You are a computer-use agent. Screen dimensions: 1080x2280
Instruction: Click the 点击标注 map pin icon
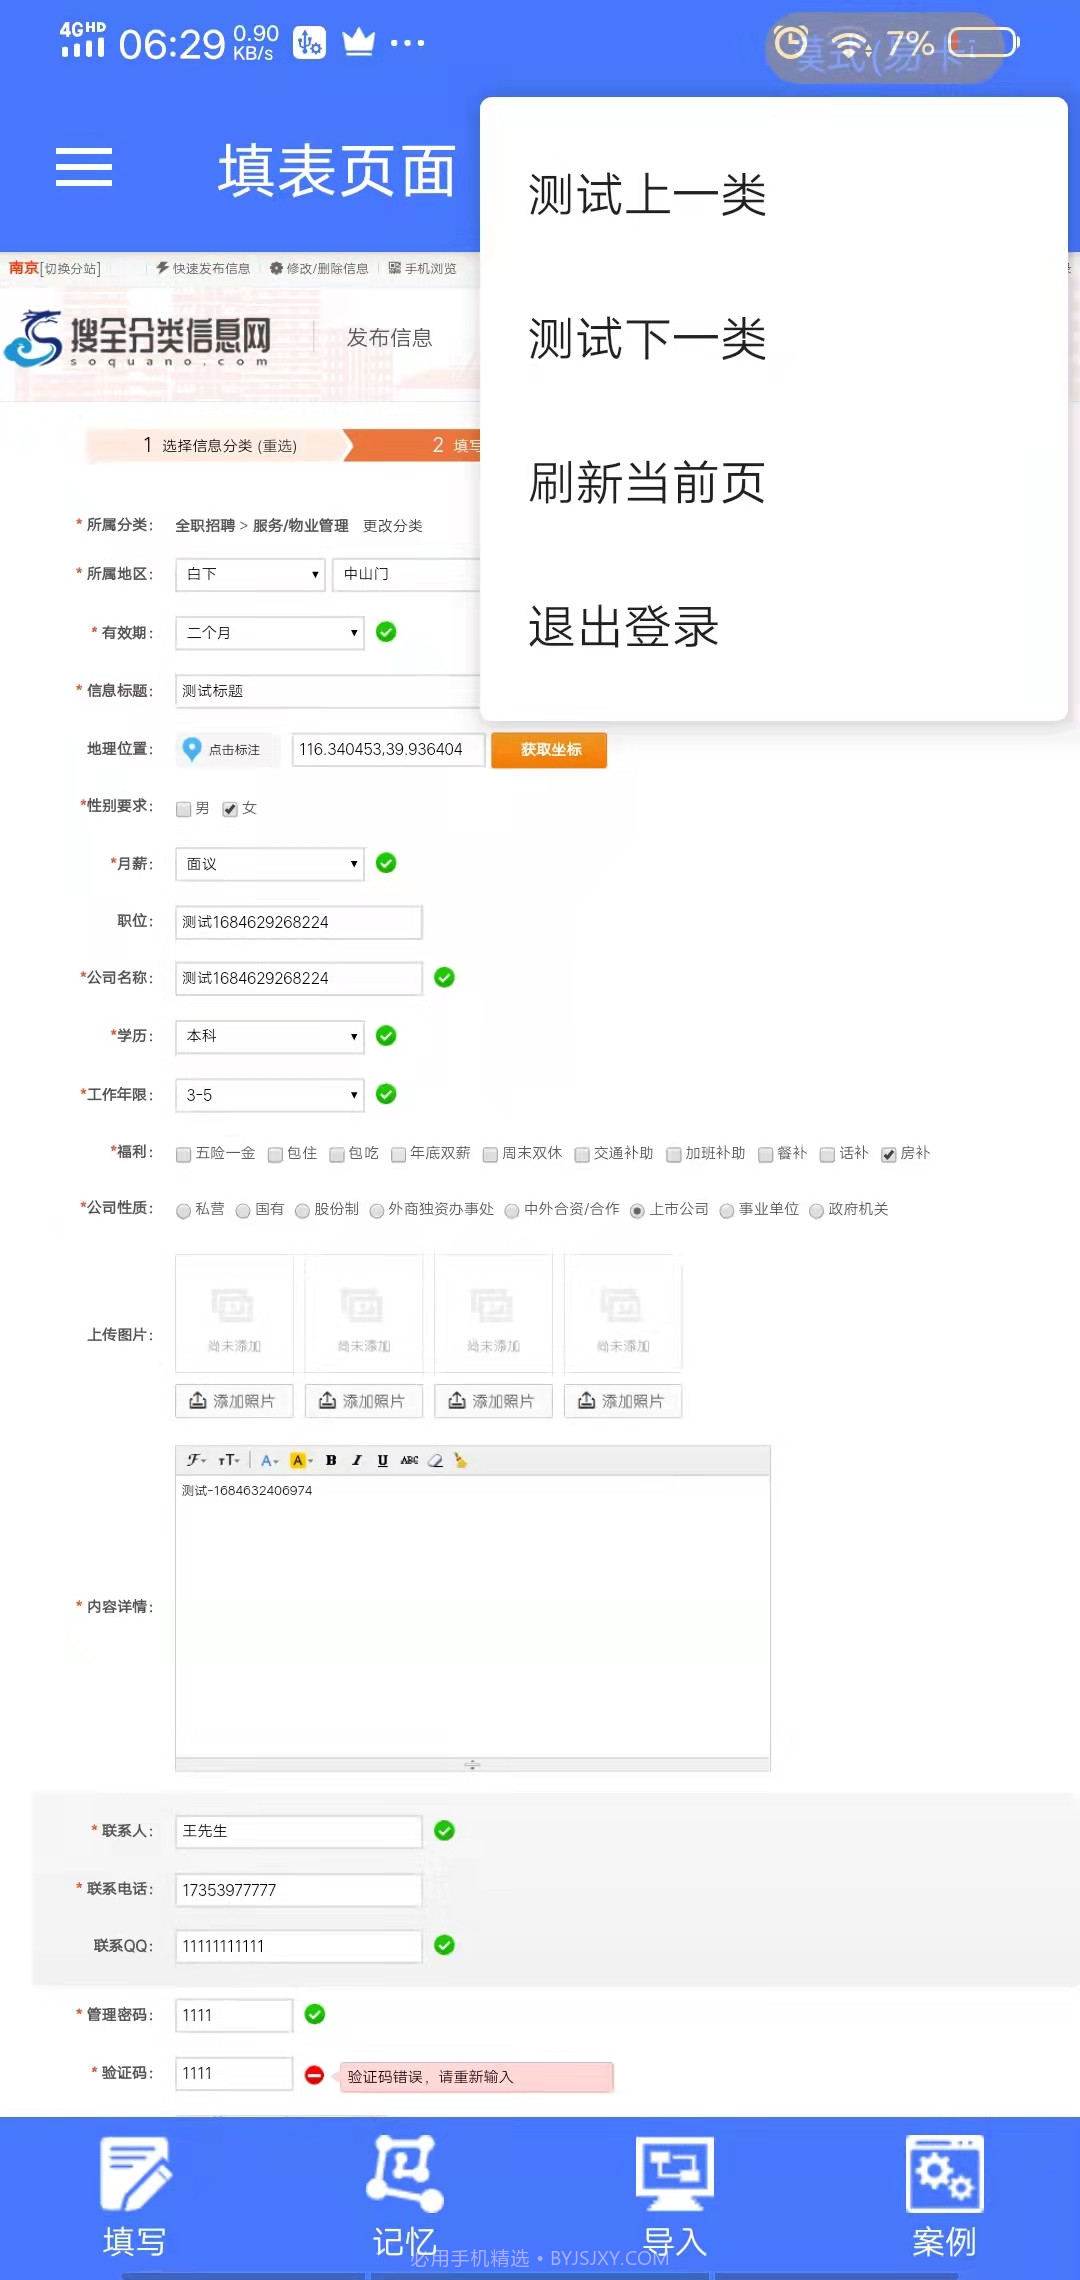pos(192,748)
